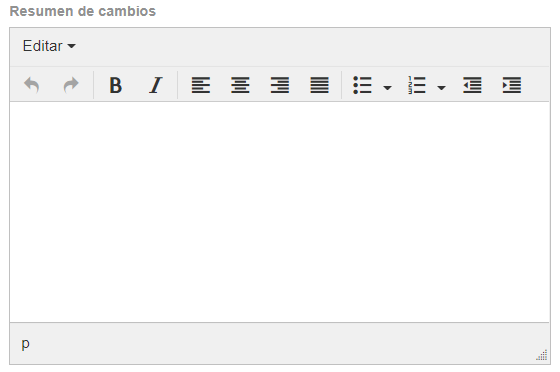Center align the text
This screenshot has width=560, height=372.
[240, 85]
